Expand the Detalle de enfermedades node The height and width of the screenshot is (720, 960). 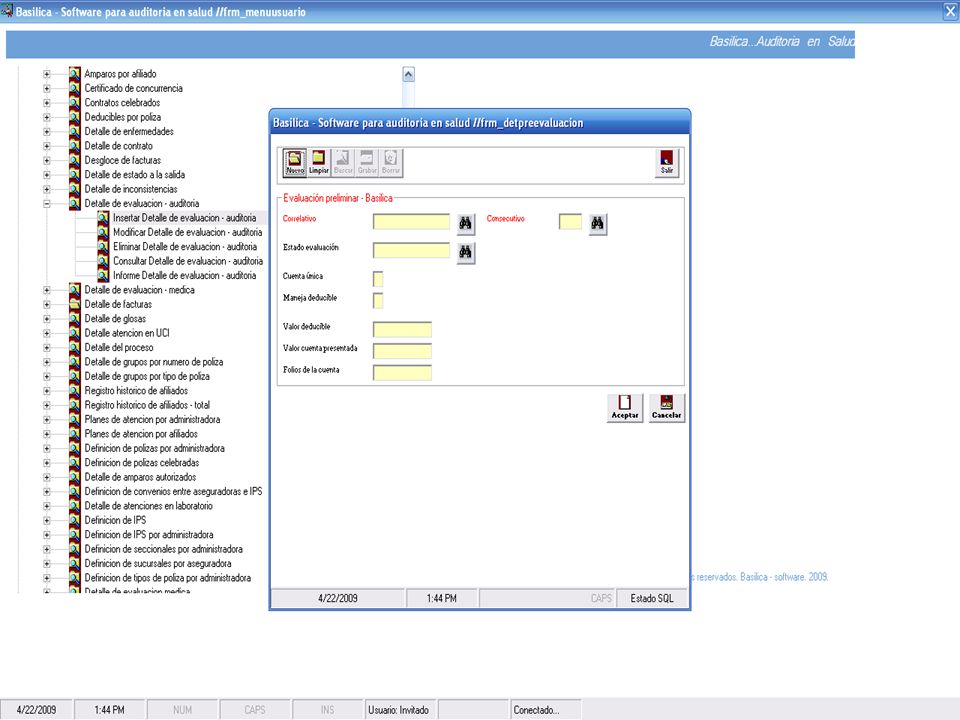click(x=47, y=132)
